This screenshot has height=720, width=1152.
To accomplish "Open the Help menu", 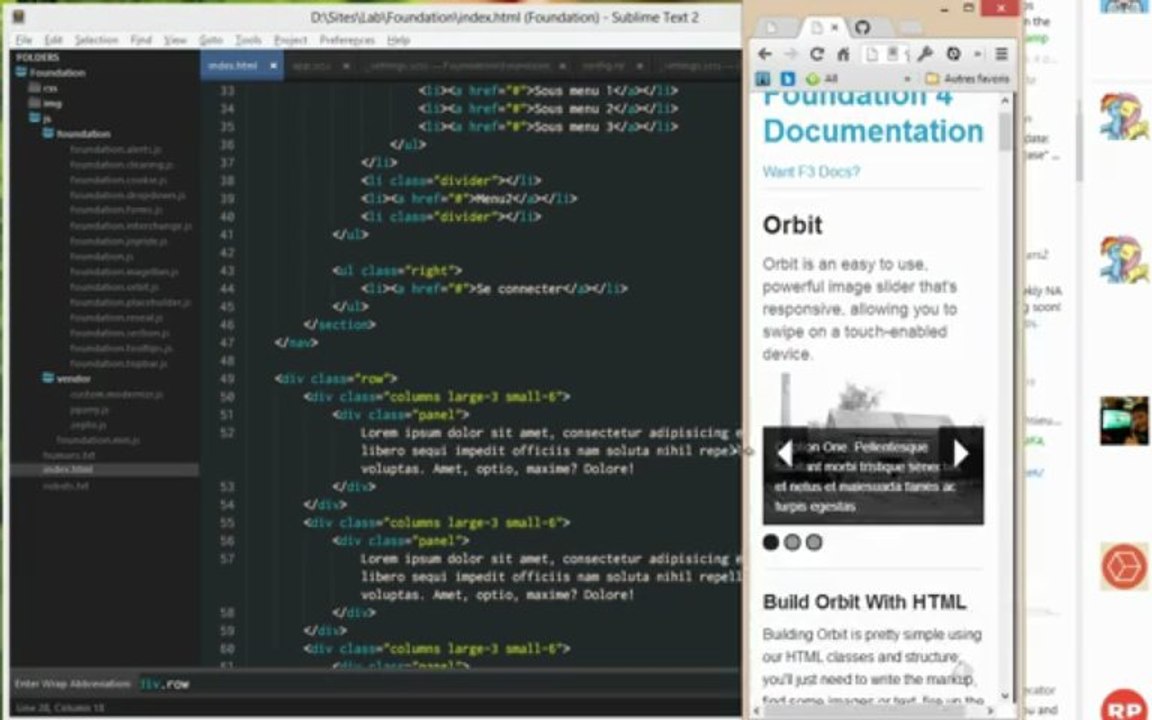I will 398,40.
